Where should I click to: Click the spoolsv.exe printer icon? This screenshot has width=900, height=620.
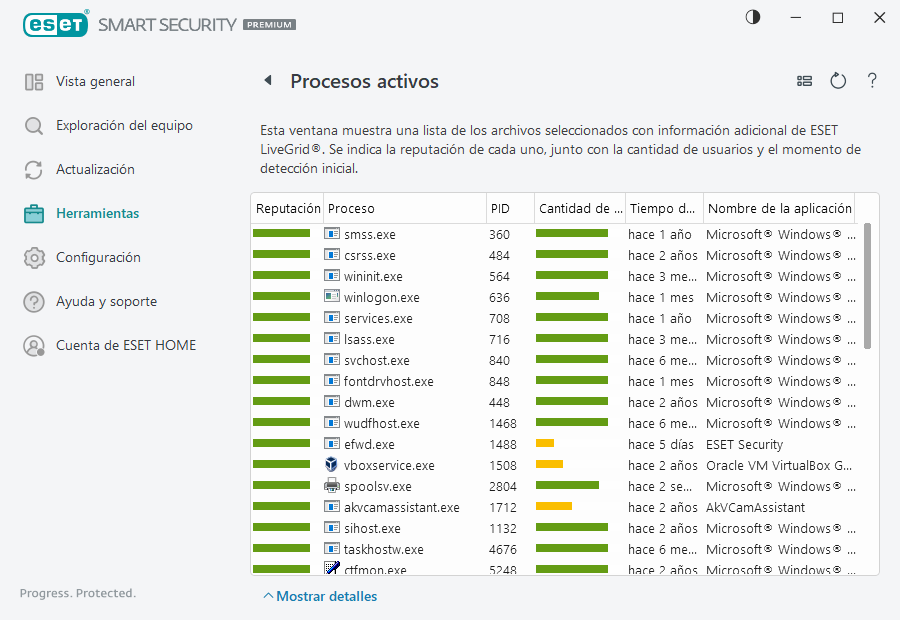(332, 486)
